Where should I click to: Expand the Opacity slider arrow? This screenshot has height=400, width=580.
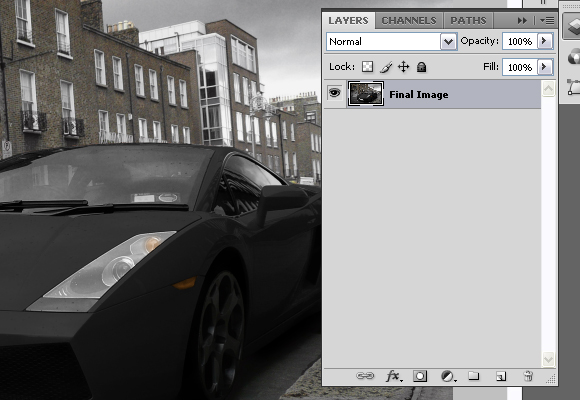click(x=545, y=41)
